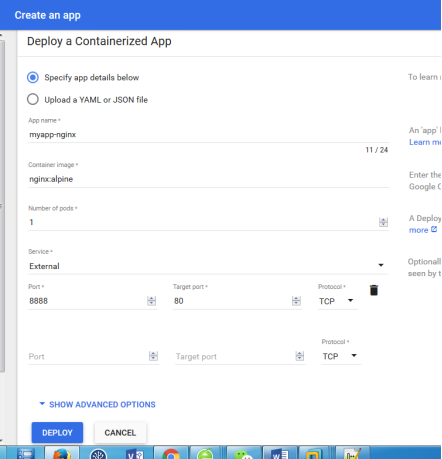Screen dimensions: 442x459
Task: Click the '11 / 24' character counter
Action: 377,150
